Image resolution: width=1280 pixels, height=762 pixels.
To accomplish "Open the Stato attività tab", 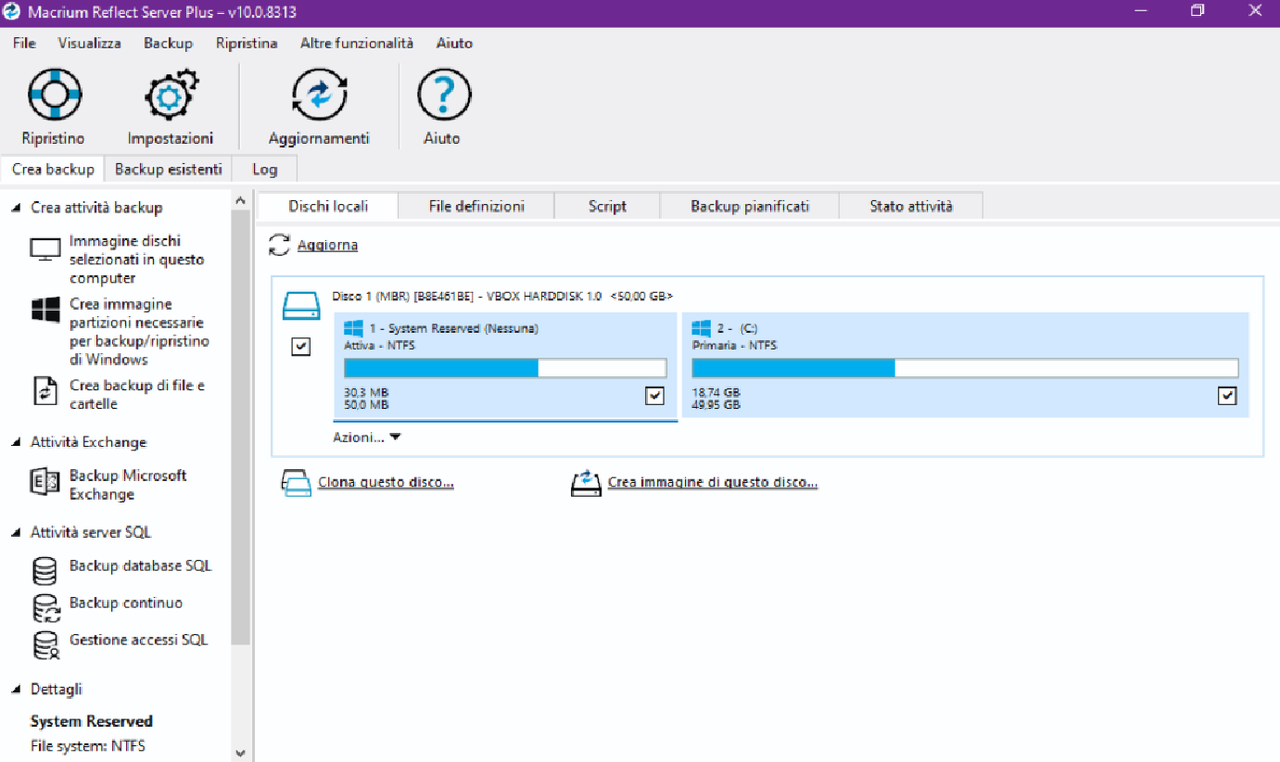I will click(911, 206).
